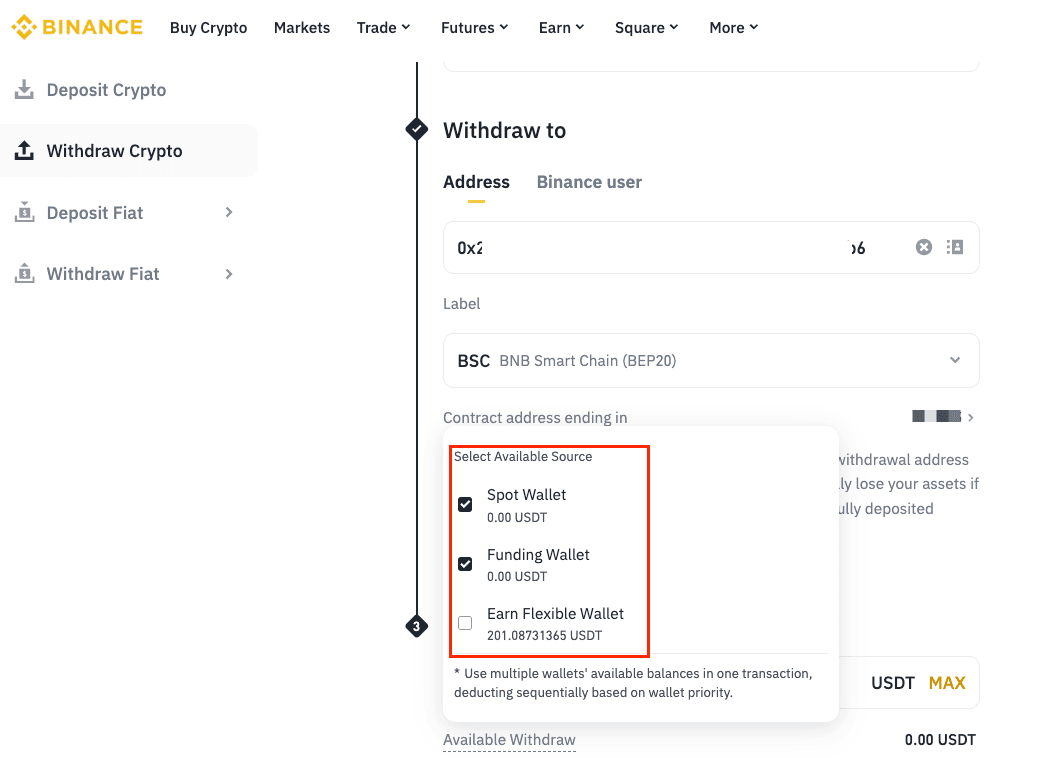This screenshot has height=758, width=1048.
Task: Click the MAX amount button
Action: click(x=946, y=683)
